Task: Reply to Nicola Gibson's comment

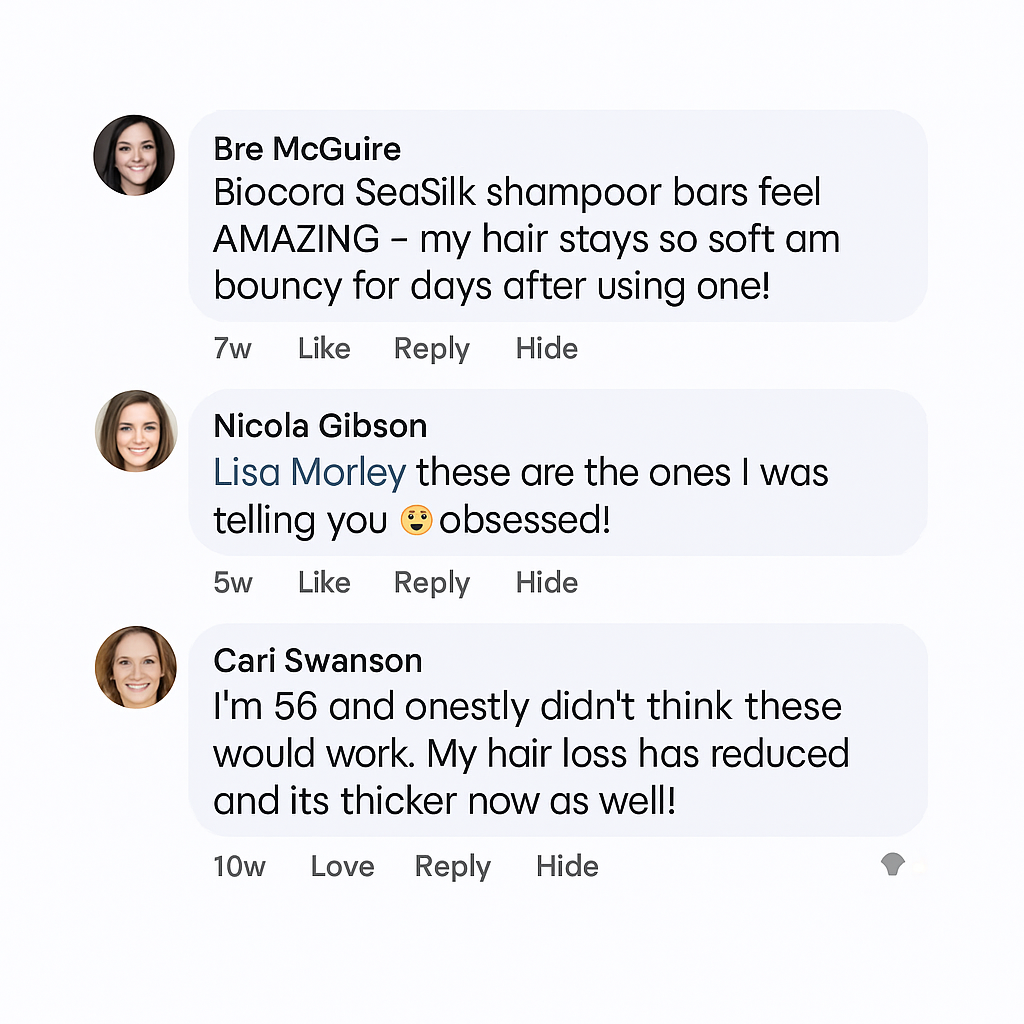Action: pyautogui.click(x=431, y=582)
